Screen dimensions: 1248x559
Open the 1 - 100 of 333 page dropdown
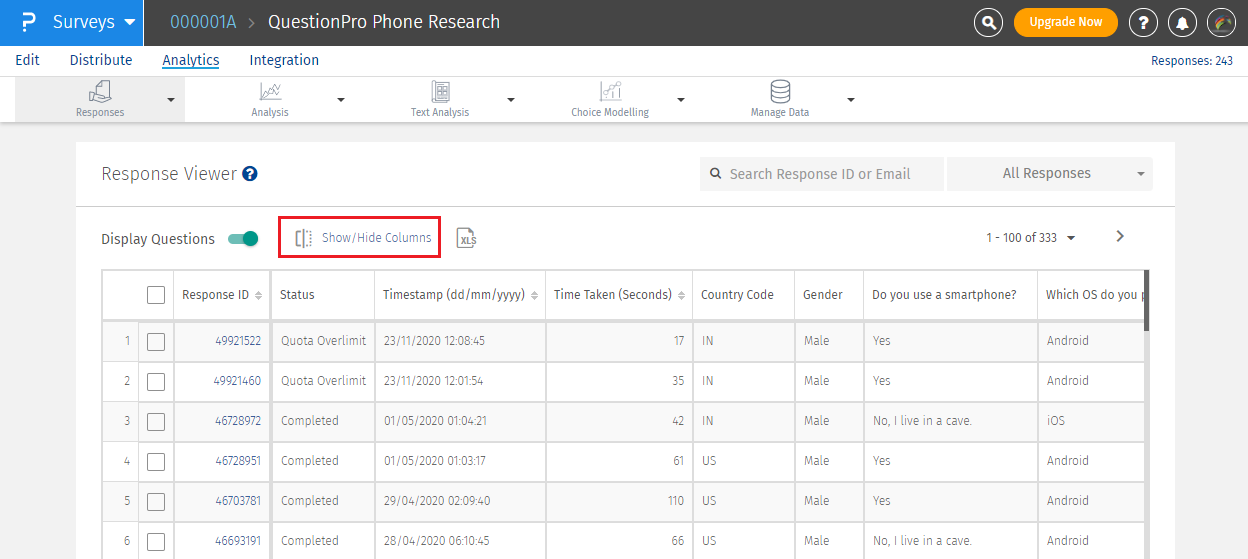[x=1030, y=238]
